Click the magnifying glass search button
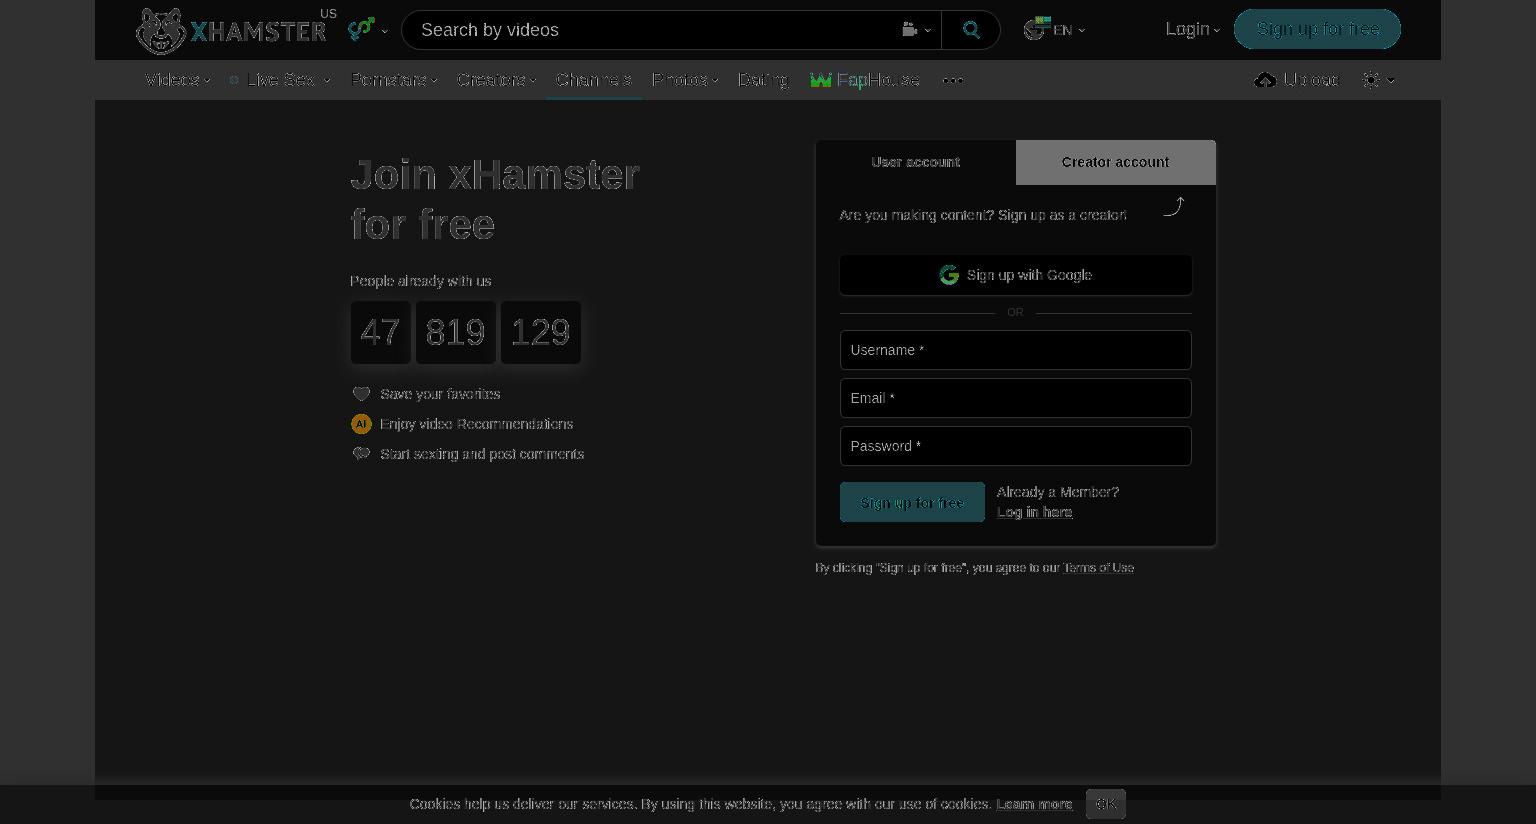Screen dimensions: 1536x824 tap(971, 30)
